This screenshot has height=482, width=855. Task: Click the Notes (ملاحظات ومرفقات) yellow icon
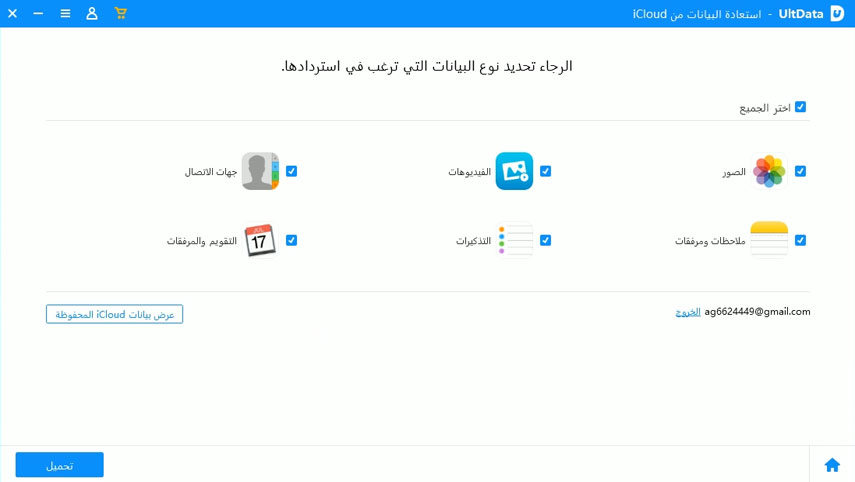(769, 240)
